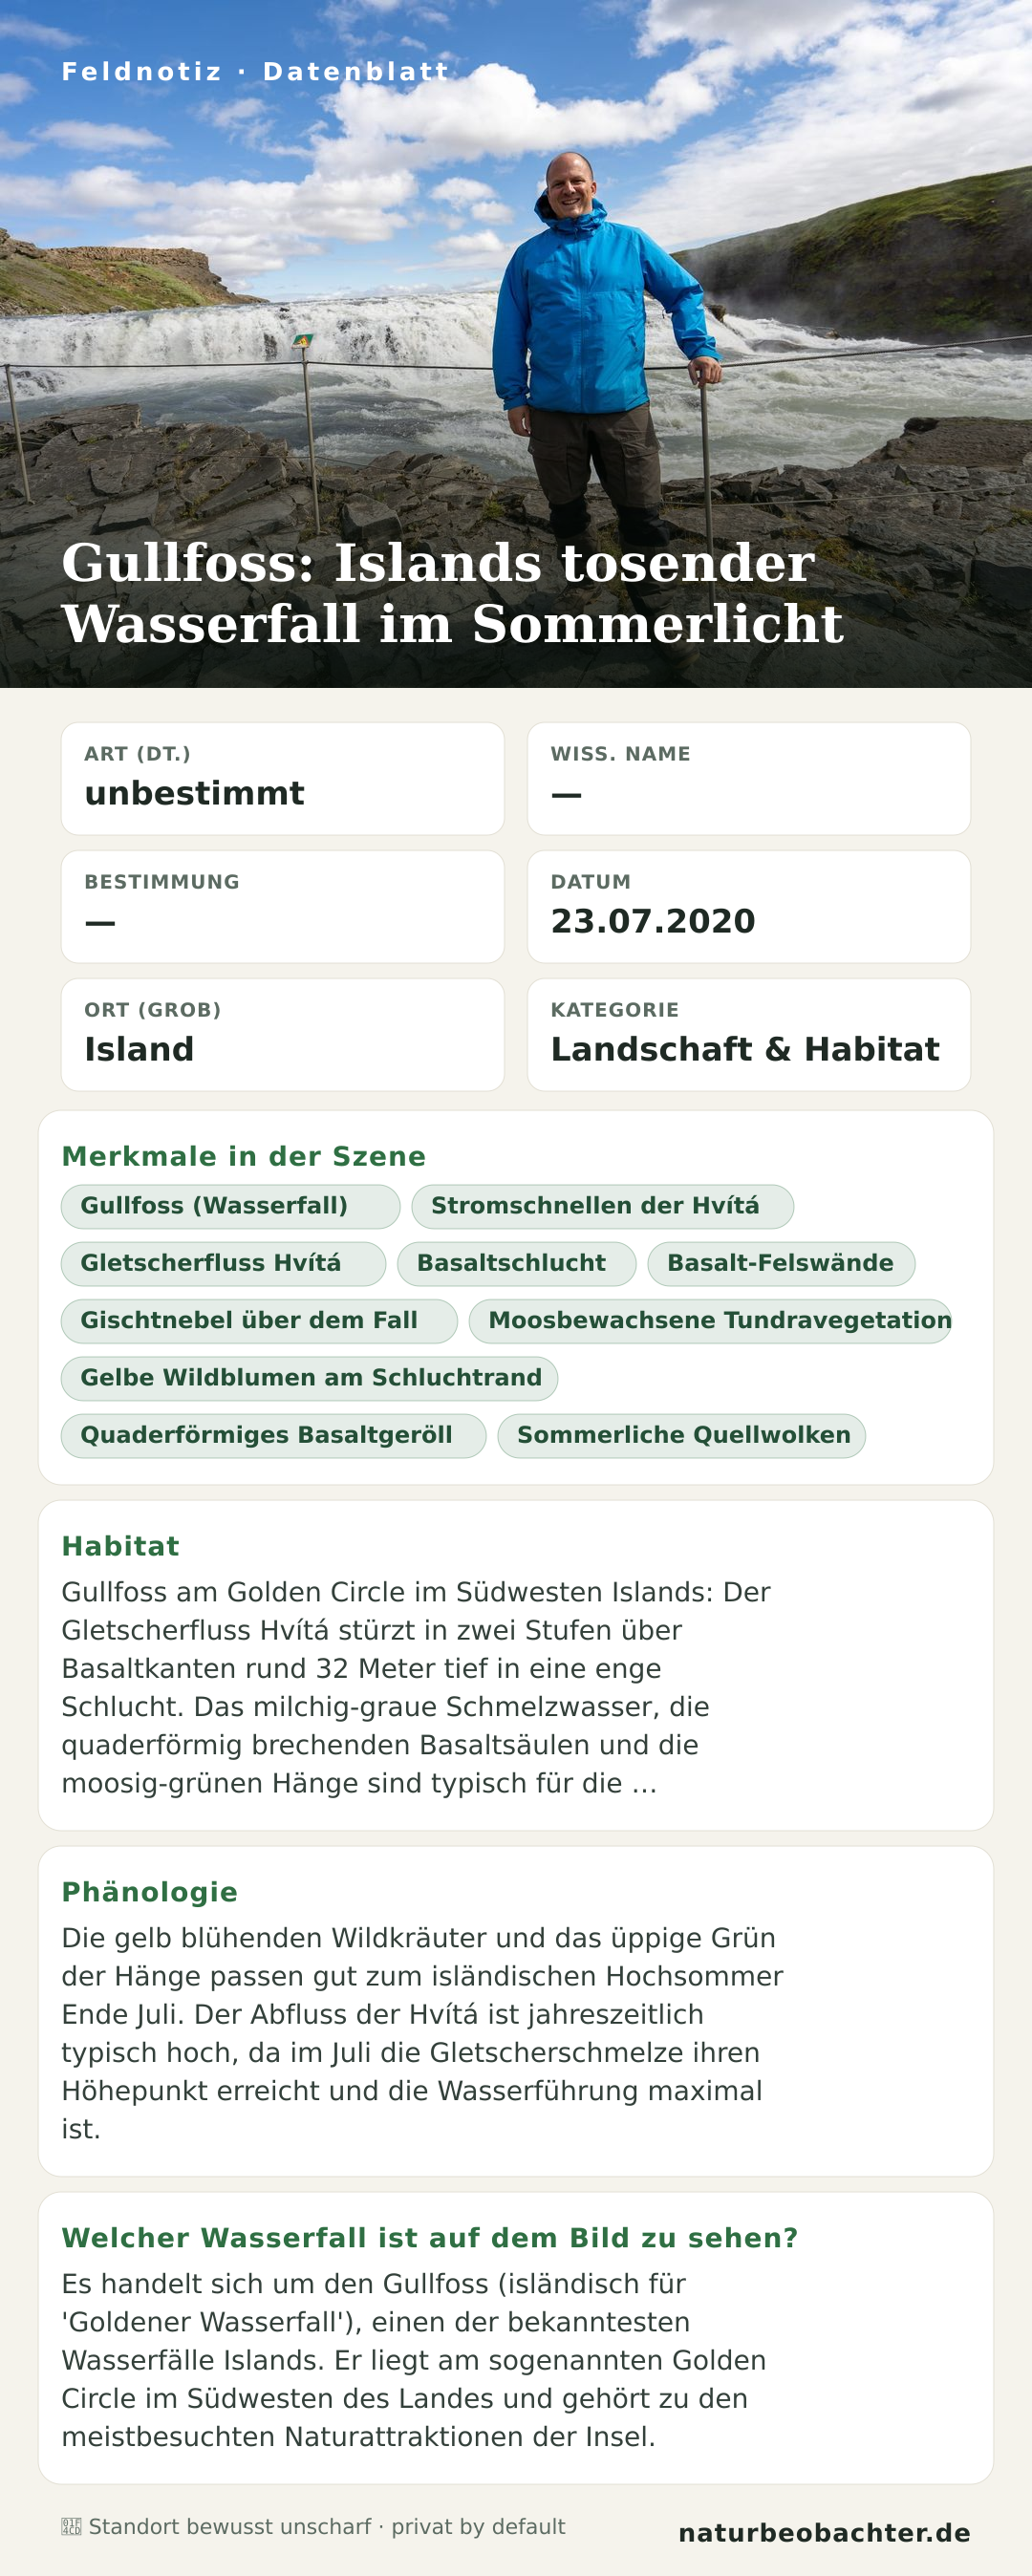
Task: Click the Kategorie Landschaft & Habitat card
Action: 749,1035
